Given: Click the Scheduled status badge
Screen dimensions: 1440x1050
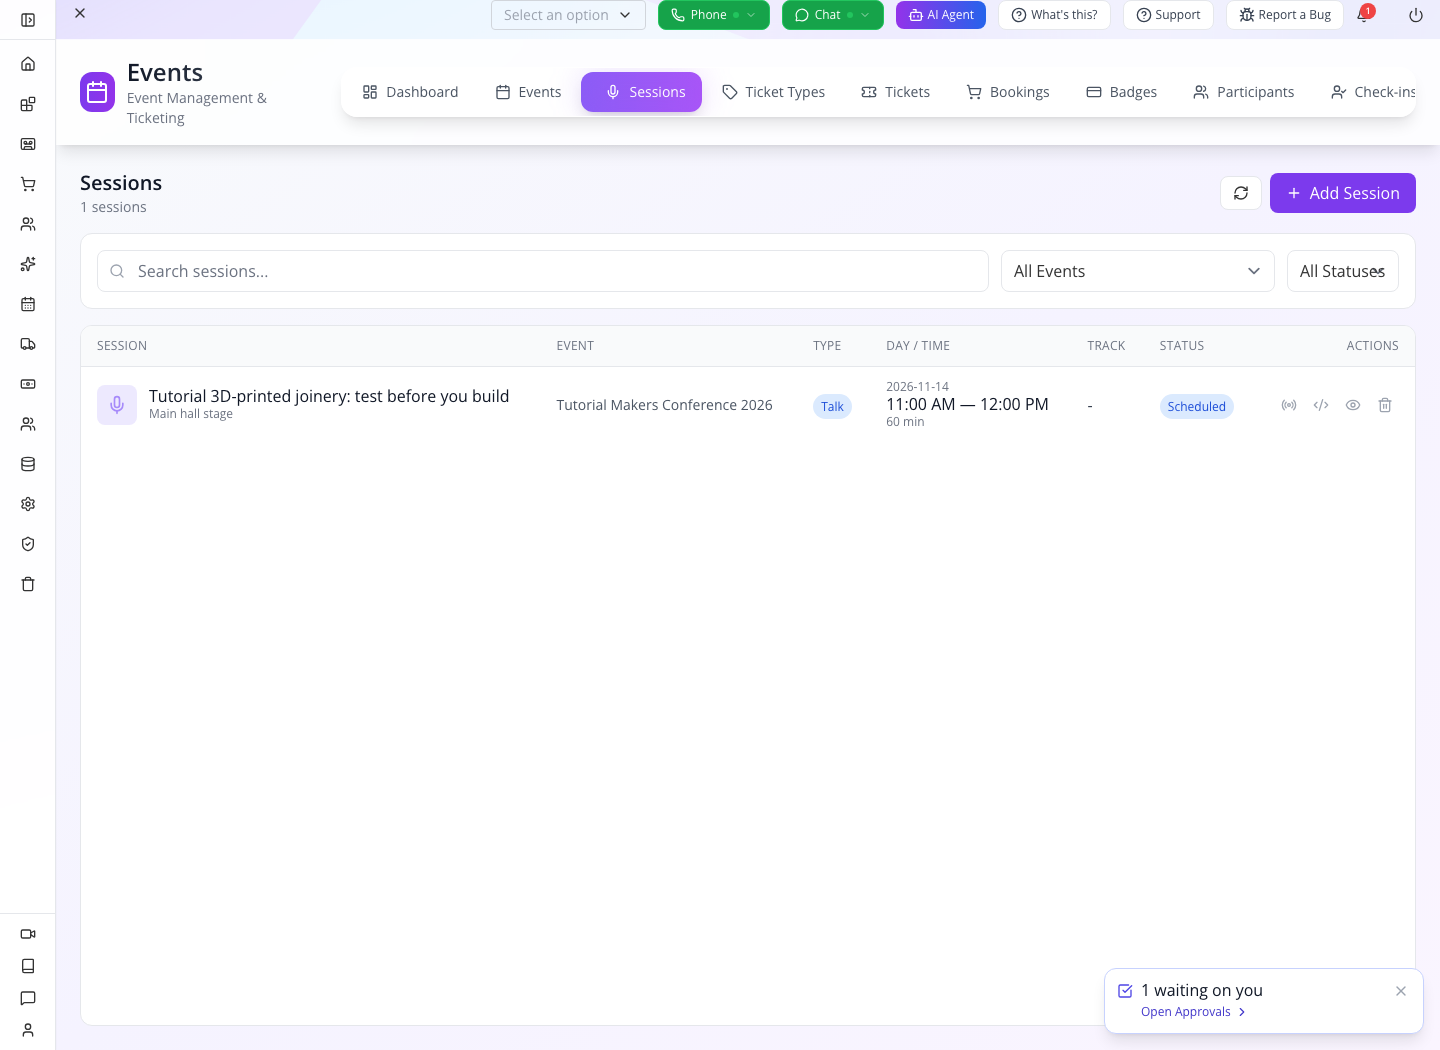Looking at the screenshot, I should [1196, 406].
